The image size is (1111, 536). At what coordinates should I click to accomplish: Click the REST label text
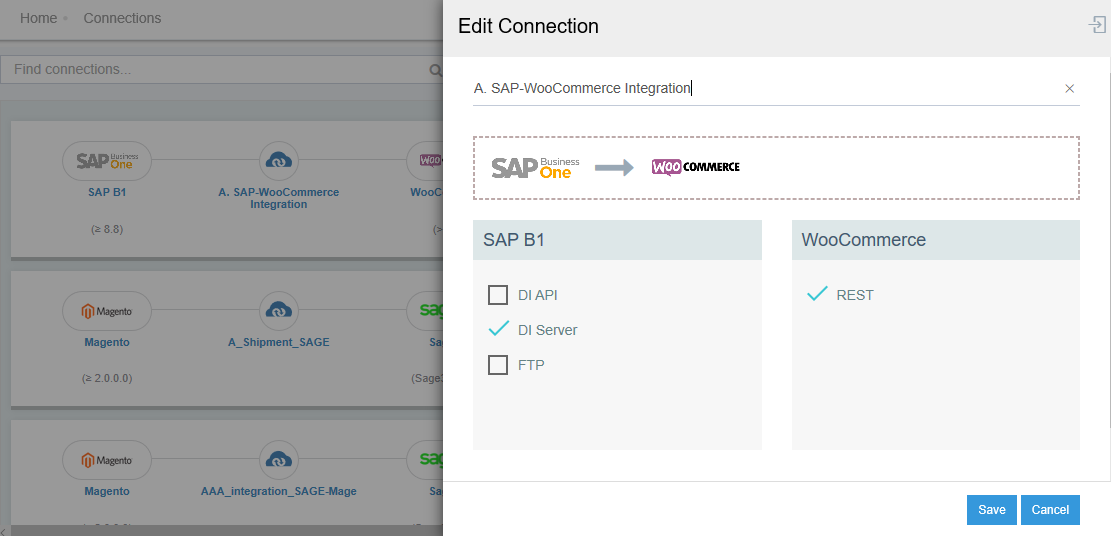click(855, 295)
